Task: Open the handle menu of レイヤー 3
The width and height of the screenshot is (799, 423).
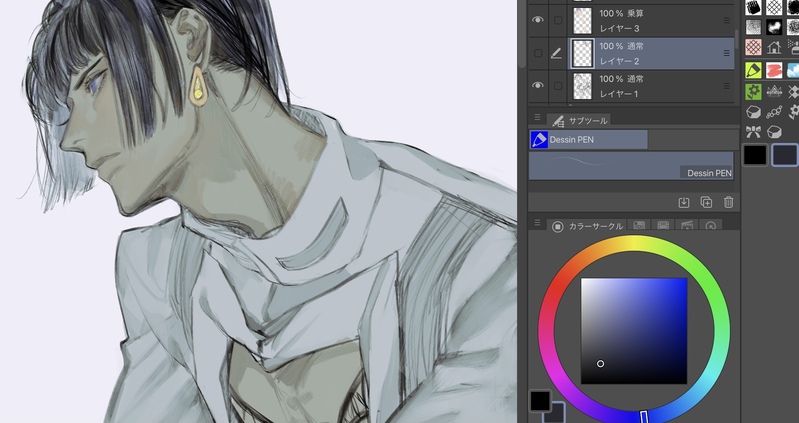Action: tap(727, 20)
